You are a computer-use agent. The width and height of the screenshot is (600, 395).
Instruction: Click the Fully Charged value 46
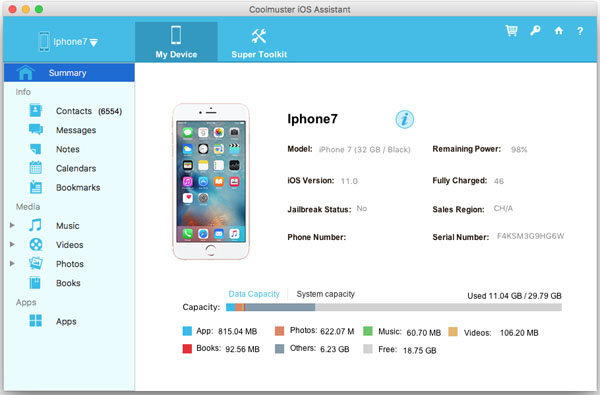tap(499, 181)
